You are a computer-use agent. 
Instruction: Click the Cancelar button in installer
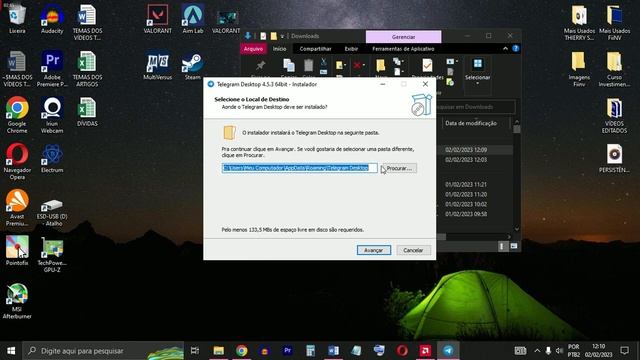coord(413,250)
